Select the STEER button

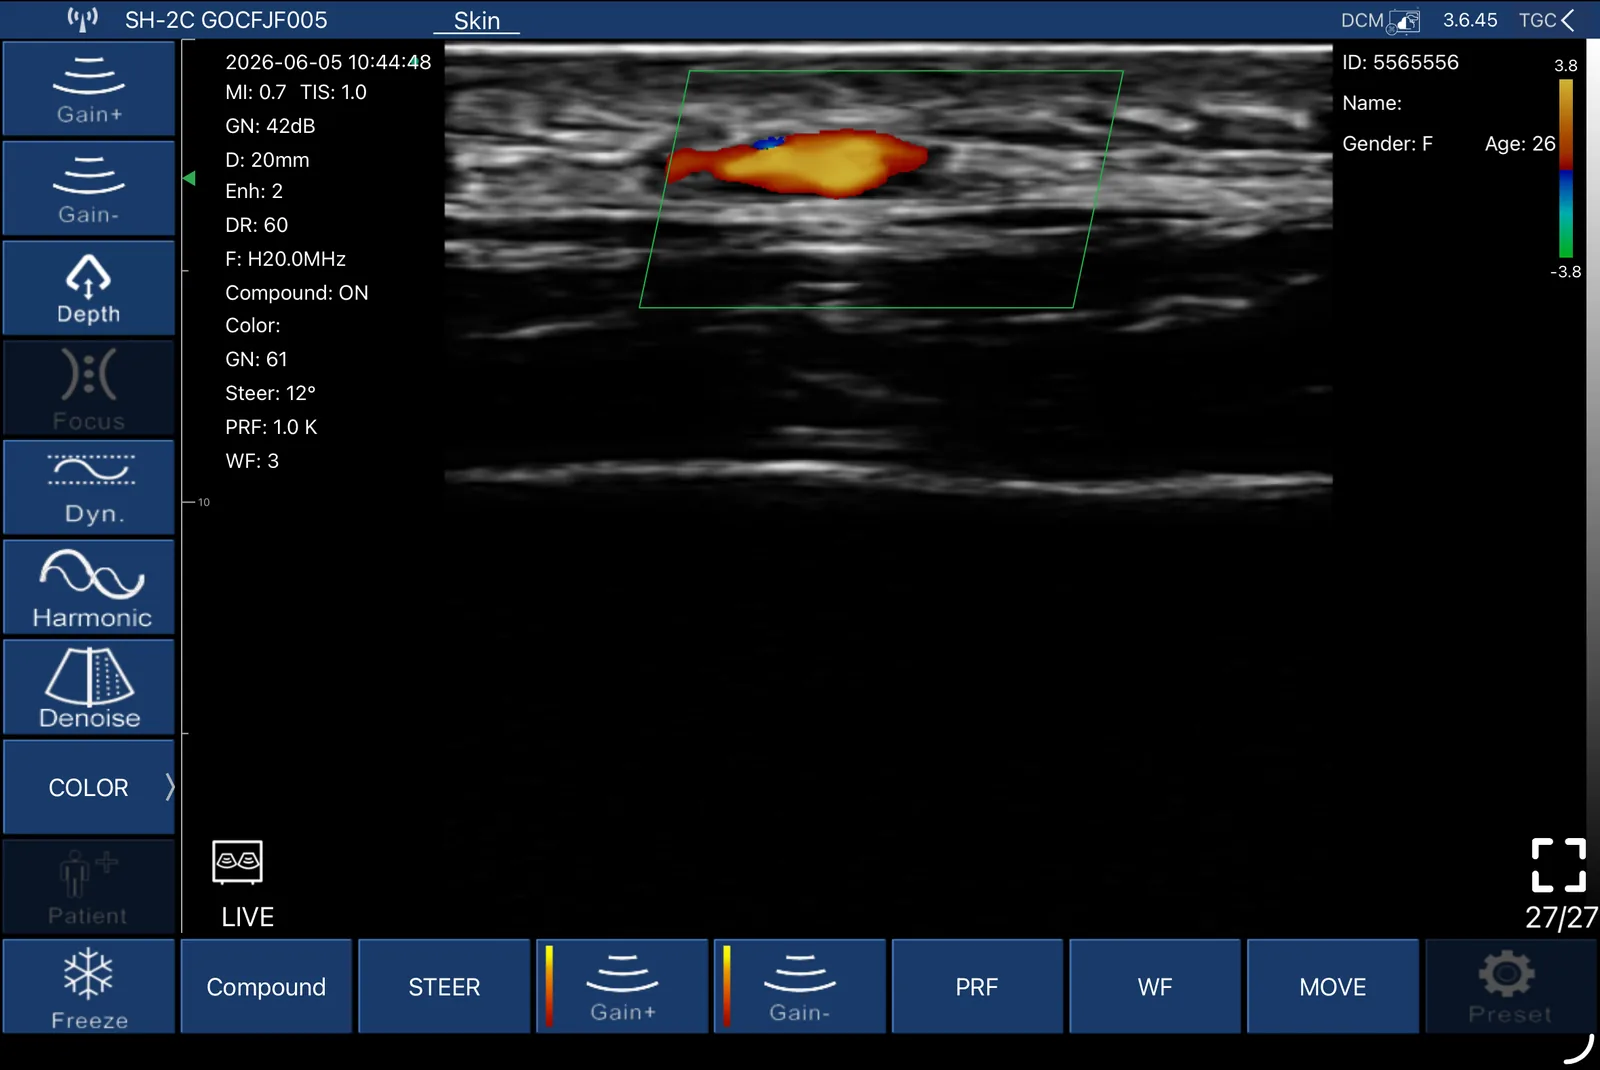tap(444, 987)
